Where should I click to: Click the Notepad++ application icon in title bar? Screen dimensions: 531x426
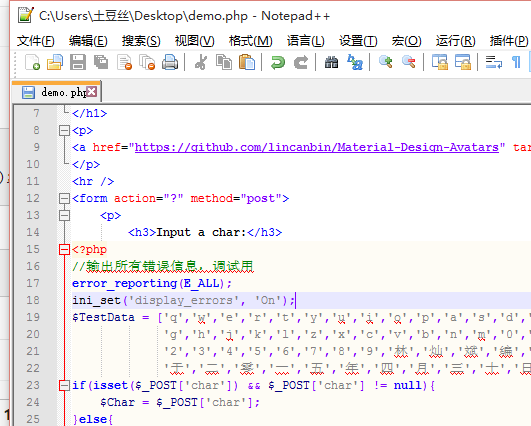(26, 15)
